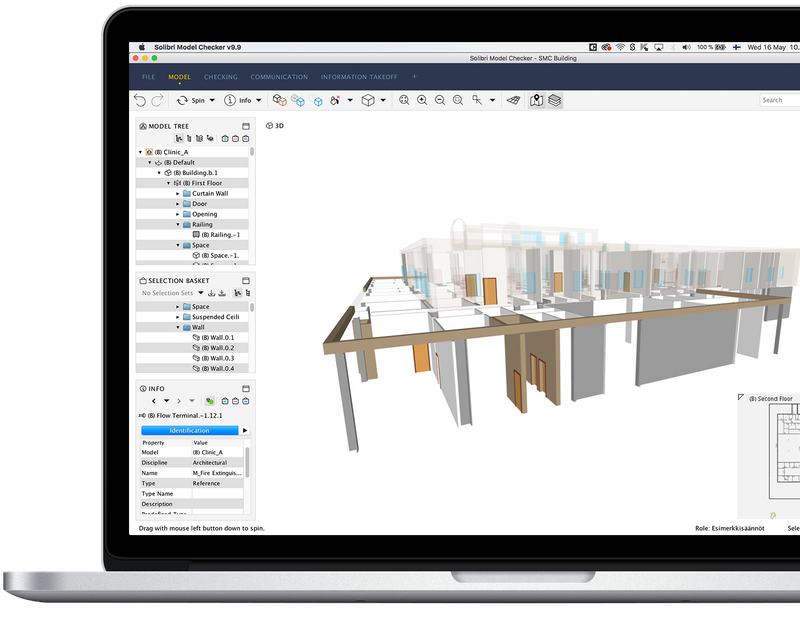Toggle the layers view button in toolbar
The height and width of the screenshot is (620, 800).
click(554, 100)
